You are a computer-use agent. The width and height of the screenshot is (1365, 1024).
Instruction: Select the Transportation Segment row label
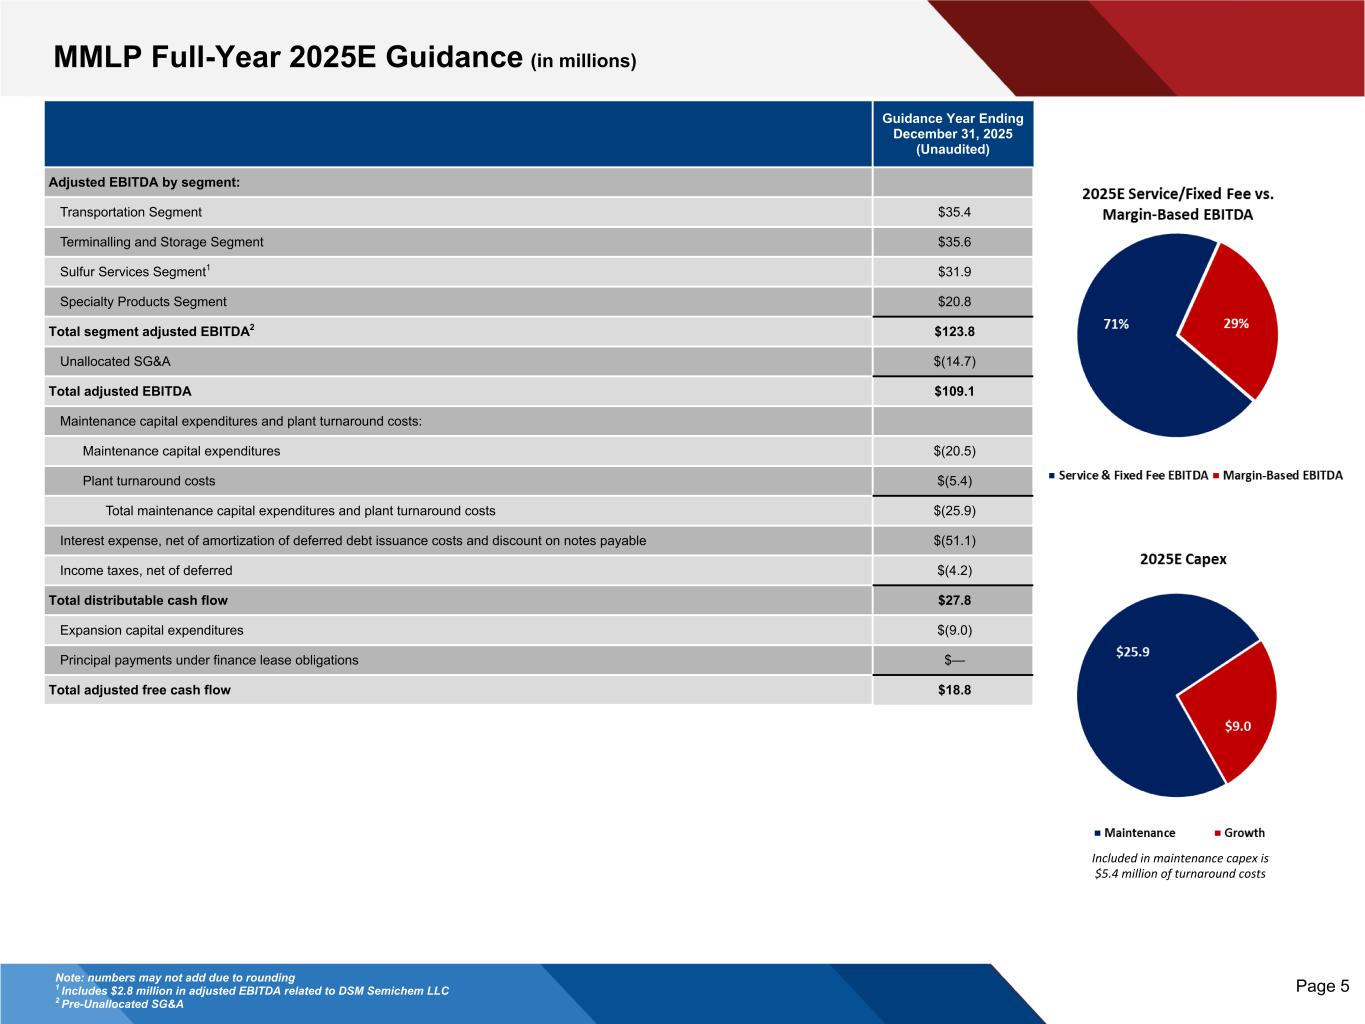pyautogui.click(x=130, y=212)
